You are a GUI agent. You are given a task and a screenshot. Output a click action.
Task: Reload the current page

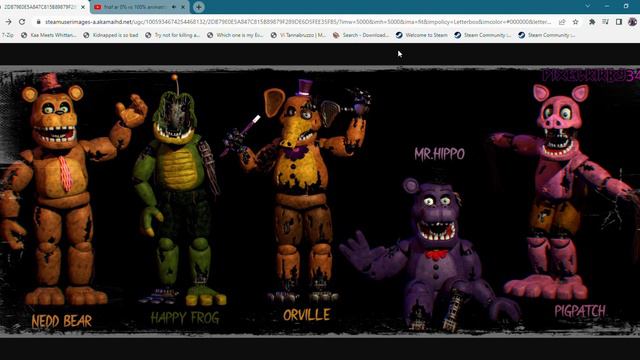point(22,22)
